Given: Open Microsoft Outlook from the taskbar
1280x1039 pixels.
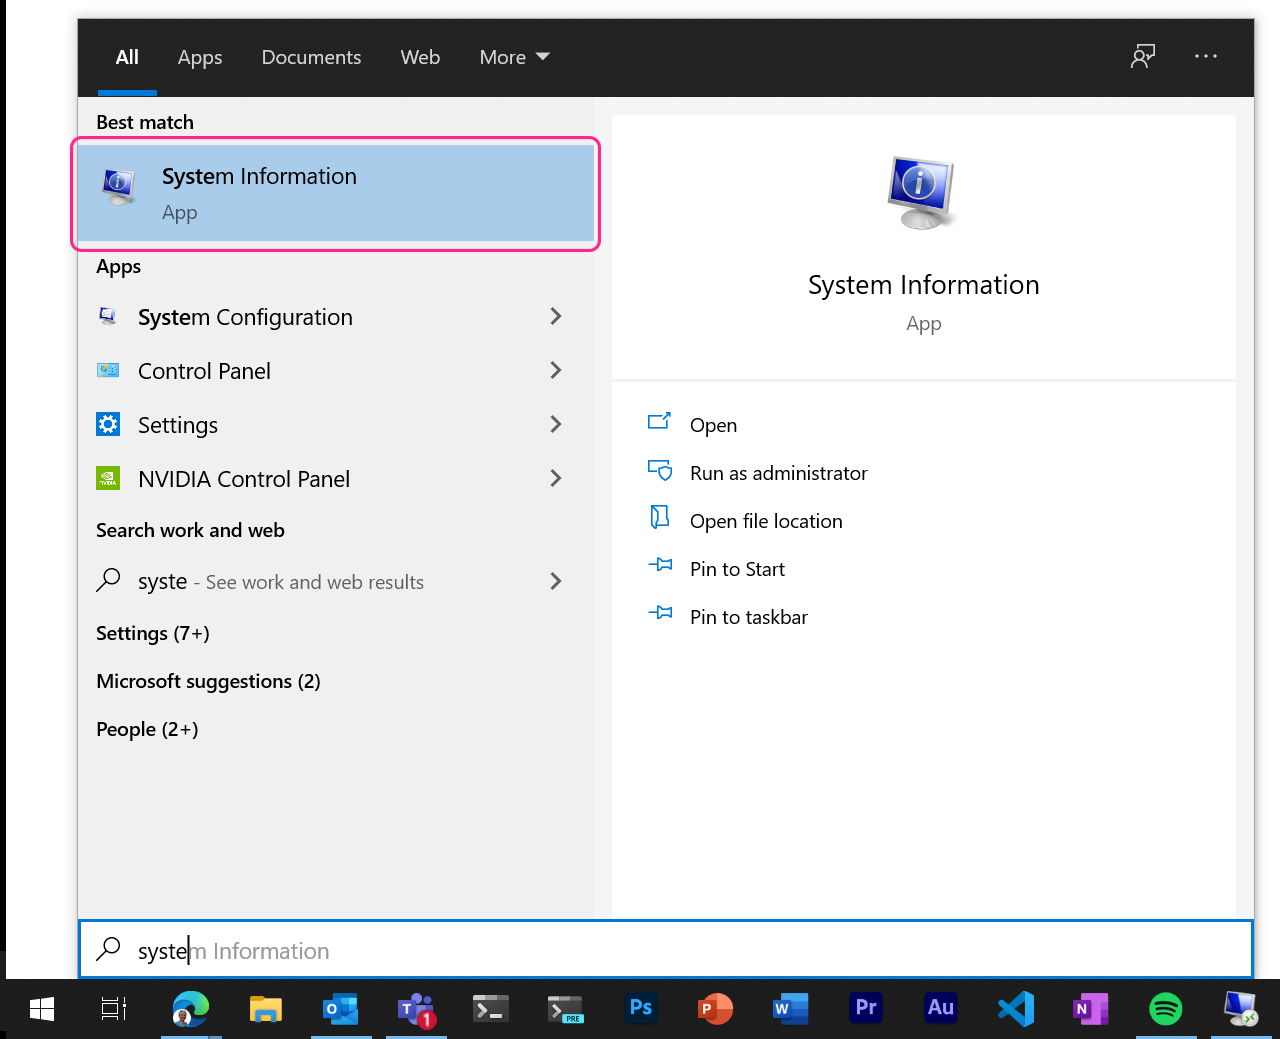Looking at the screenshot, I should pos(341,1009).
